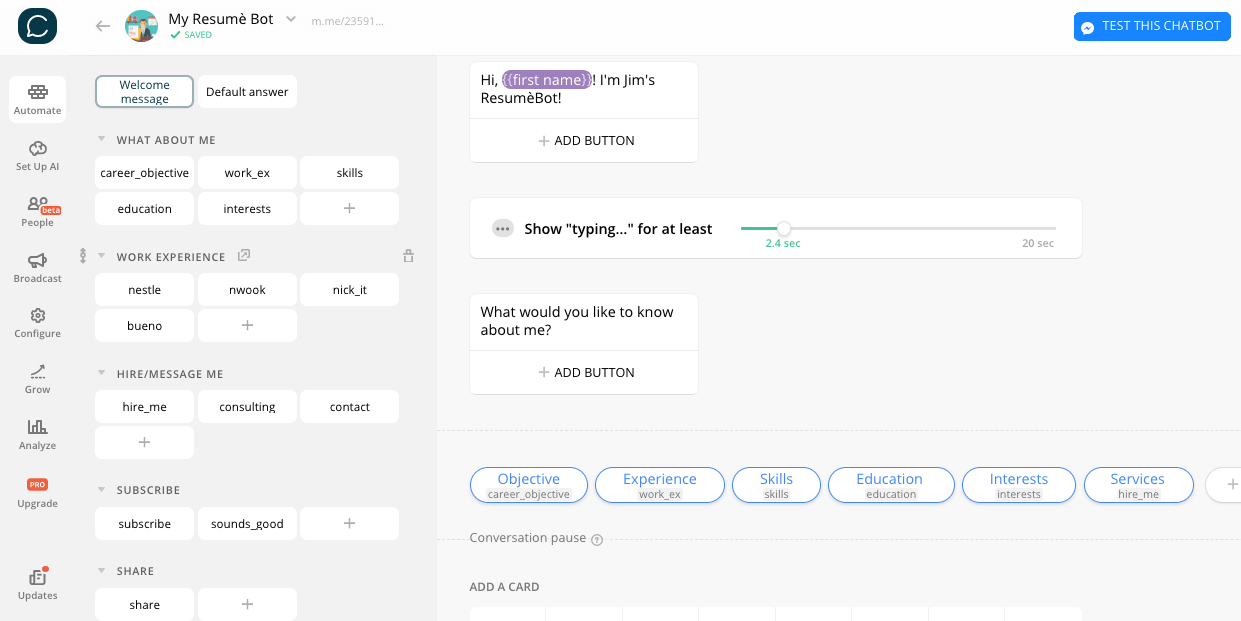Click the WORK EXPERIENCE share link icon
Screen dimensions: 1241x621
pyautogui.click(x=244, y=256)
